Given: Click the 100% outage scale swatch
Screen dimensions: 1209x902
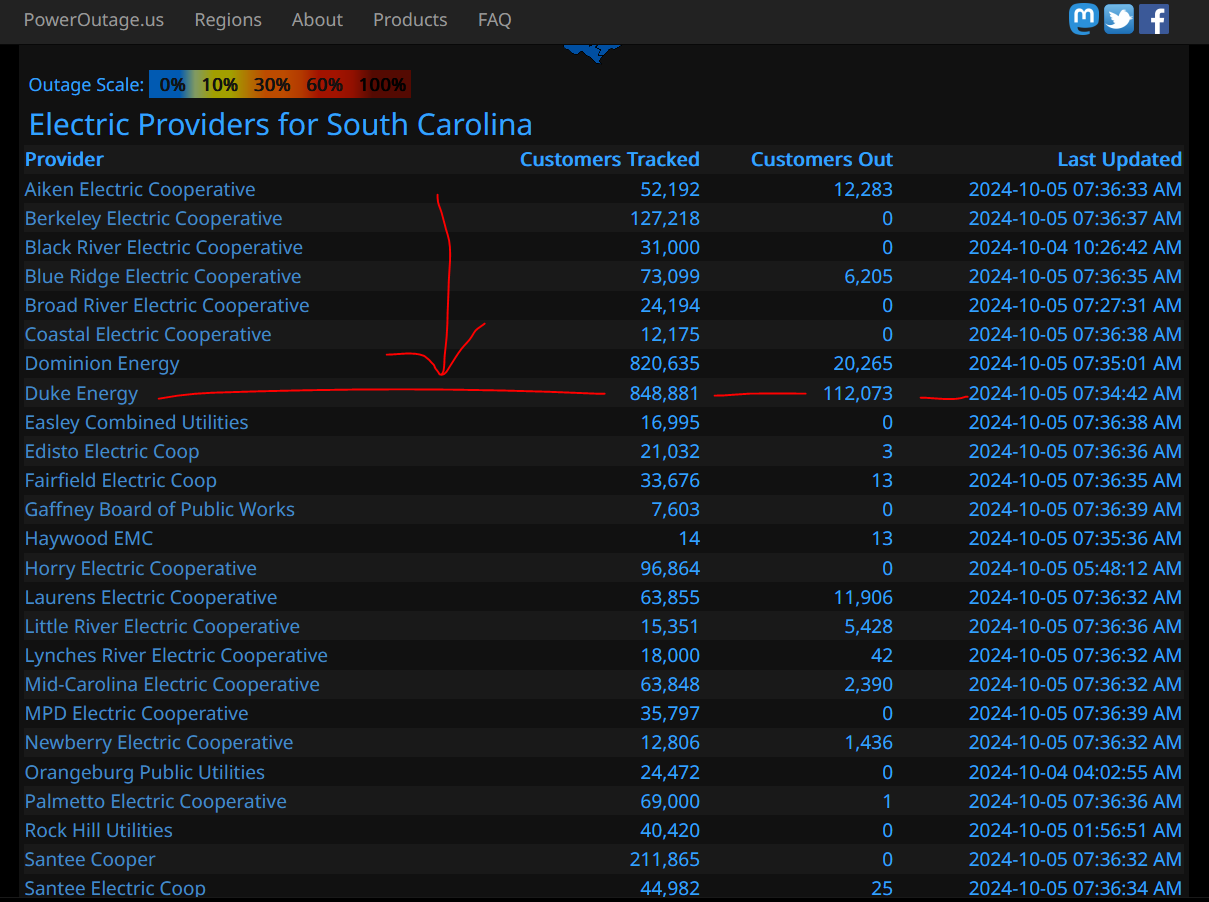Looking at the screenshot, I should point(382,85).
